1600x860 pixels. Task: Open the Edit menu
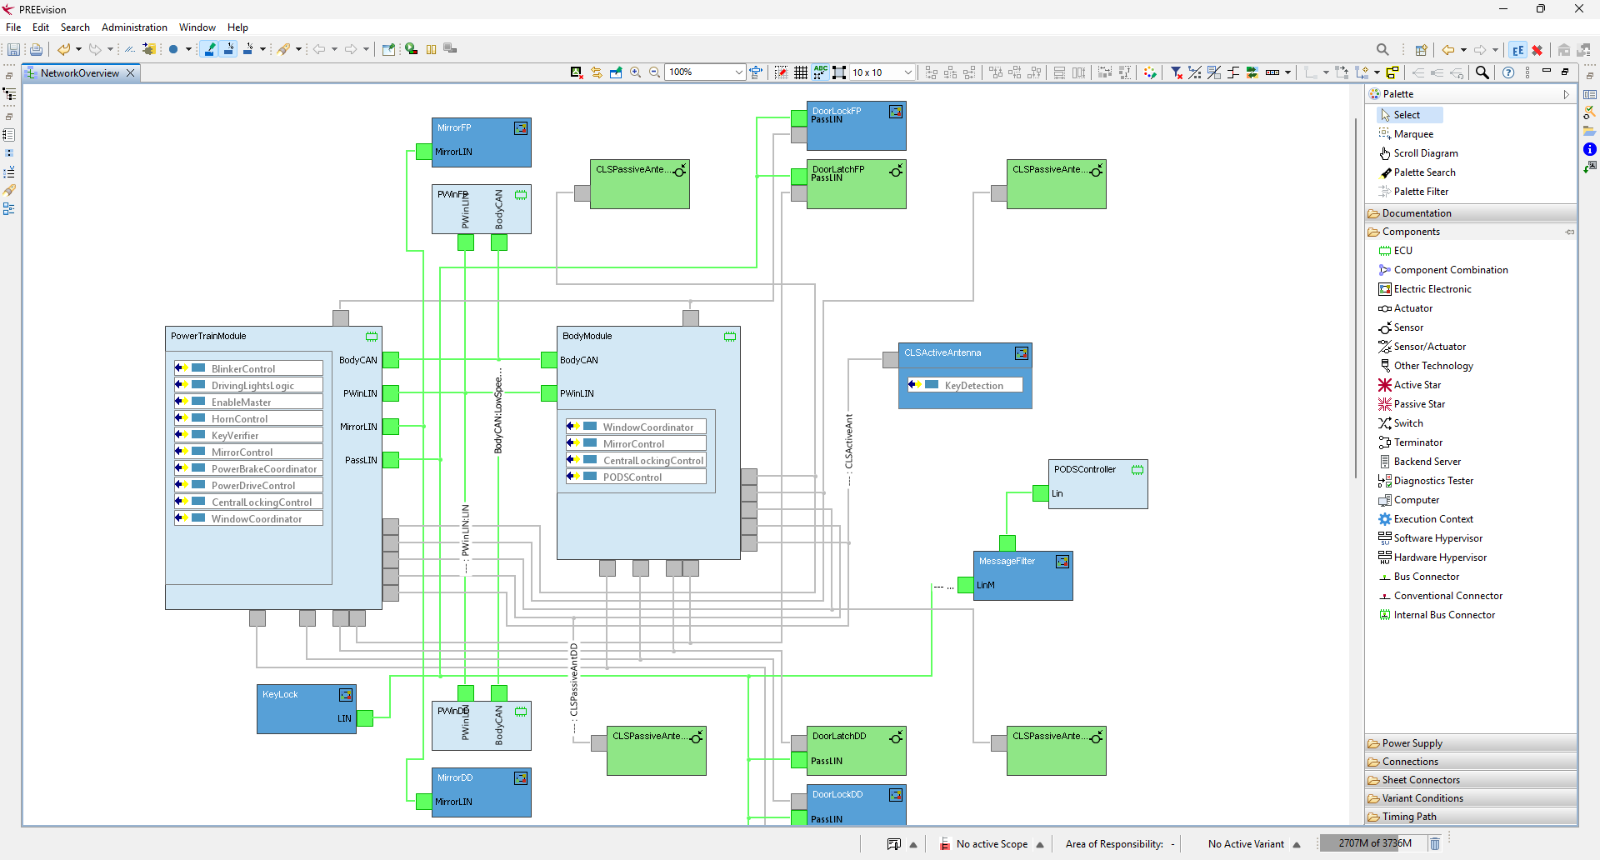tap(40, 27)
